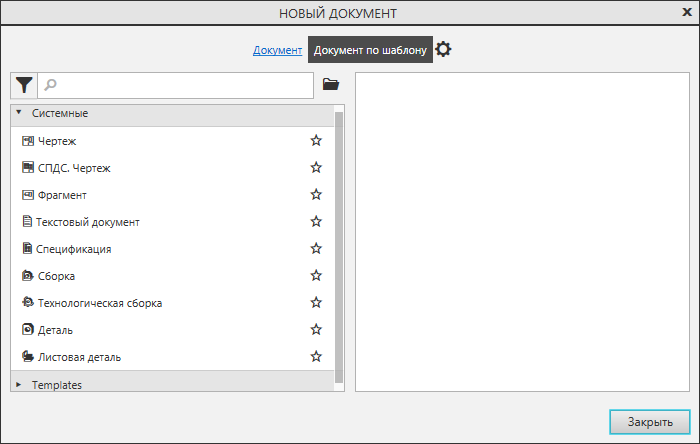The height and width of the screenshot is (444, 700).
Task: Choose the Деталь template icon
Action: 28,330
